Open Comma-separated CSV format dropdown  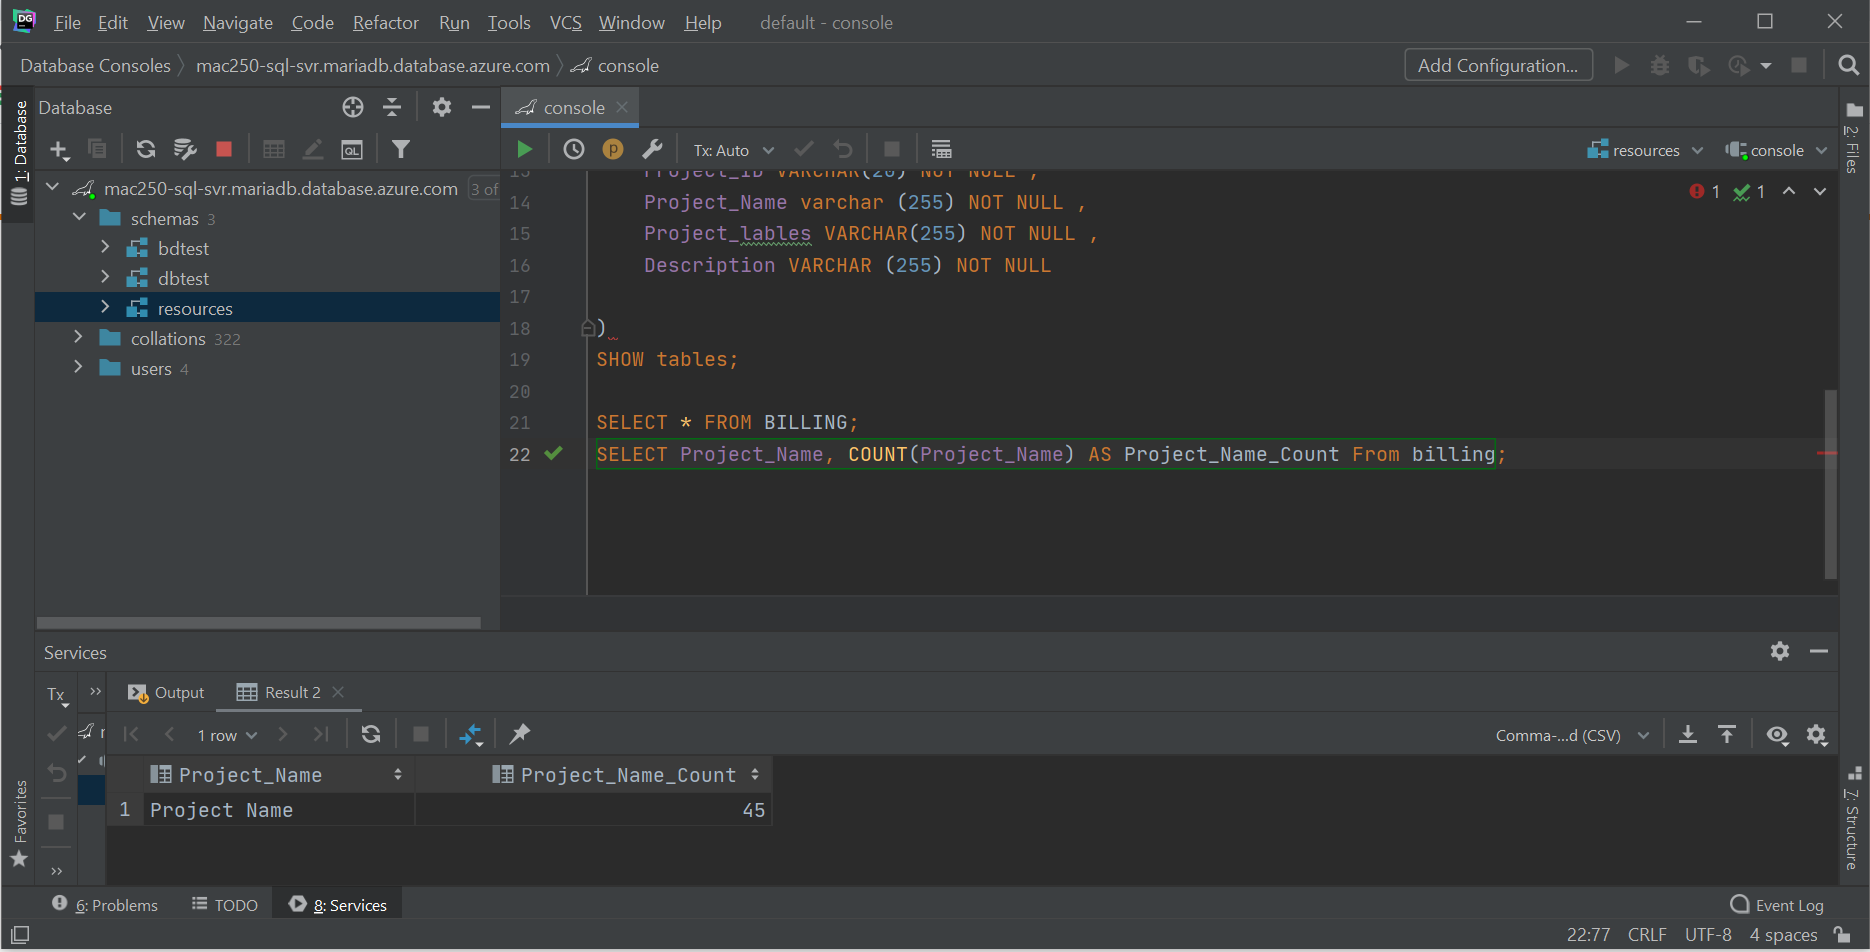(1572, 735)
